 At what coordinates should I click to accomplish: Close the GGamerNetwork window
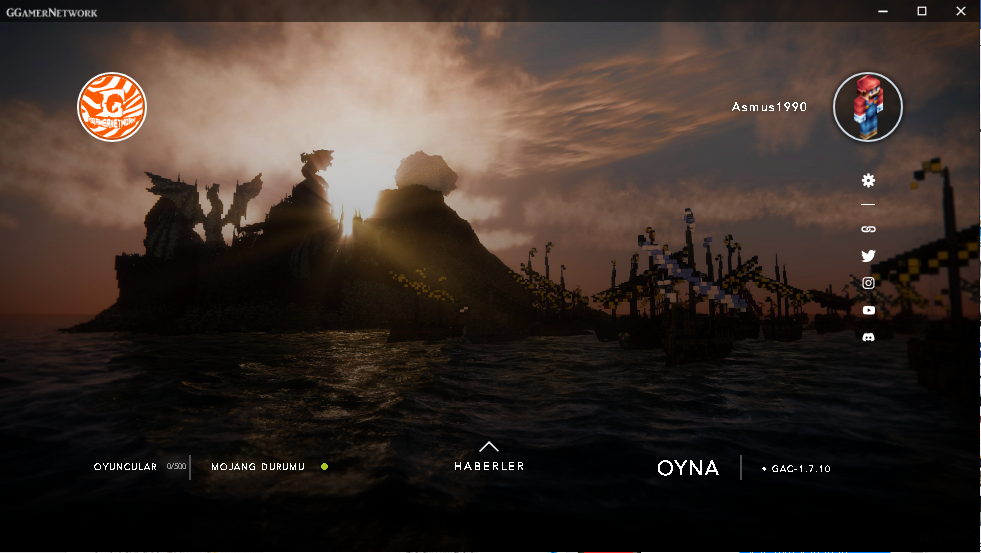(x=961, y=11)
